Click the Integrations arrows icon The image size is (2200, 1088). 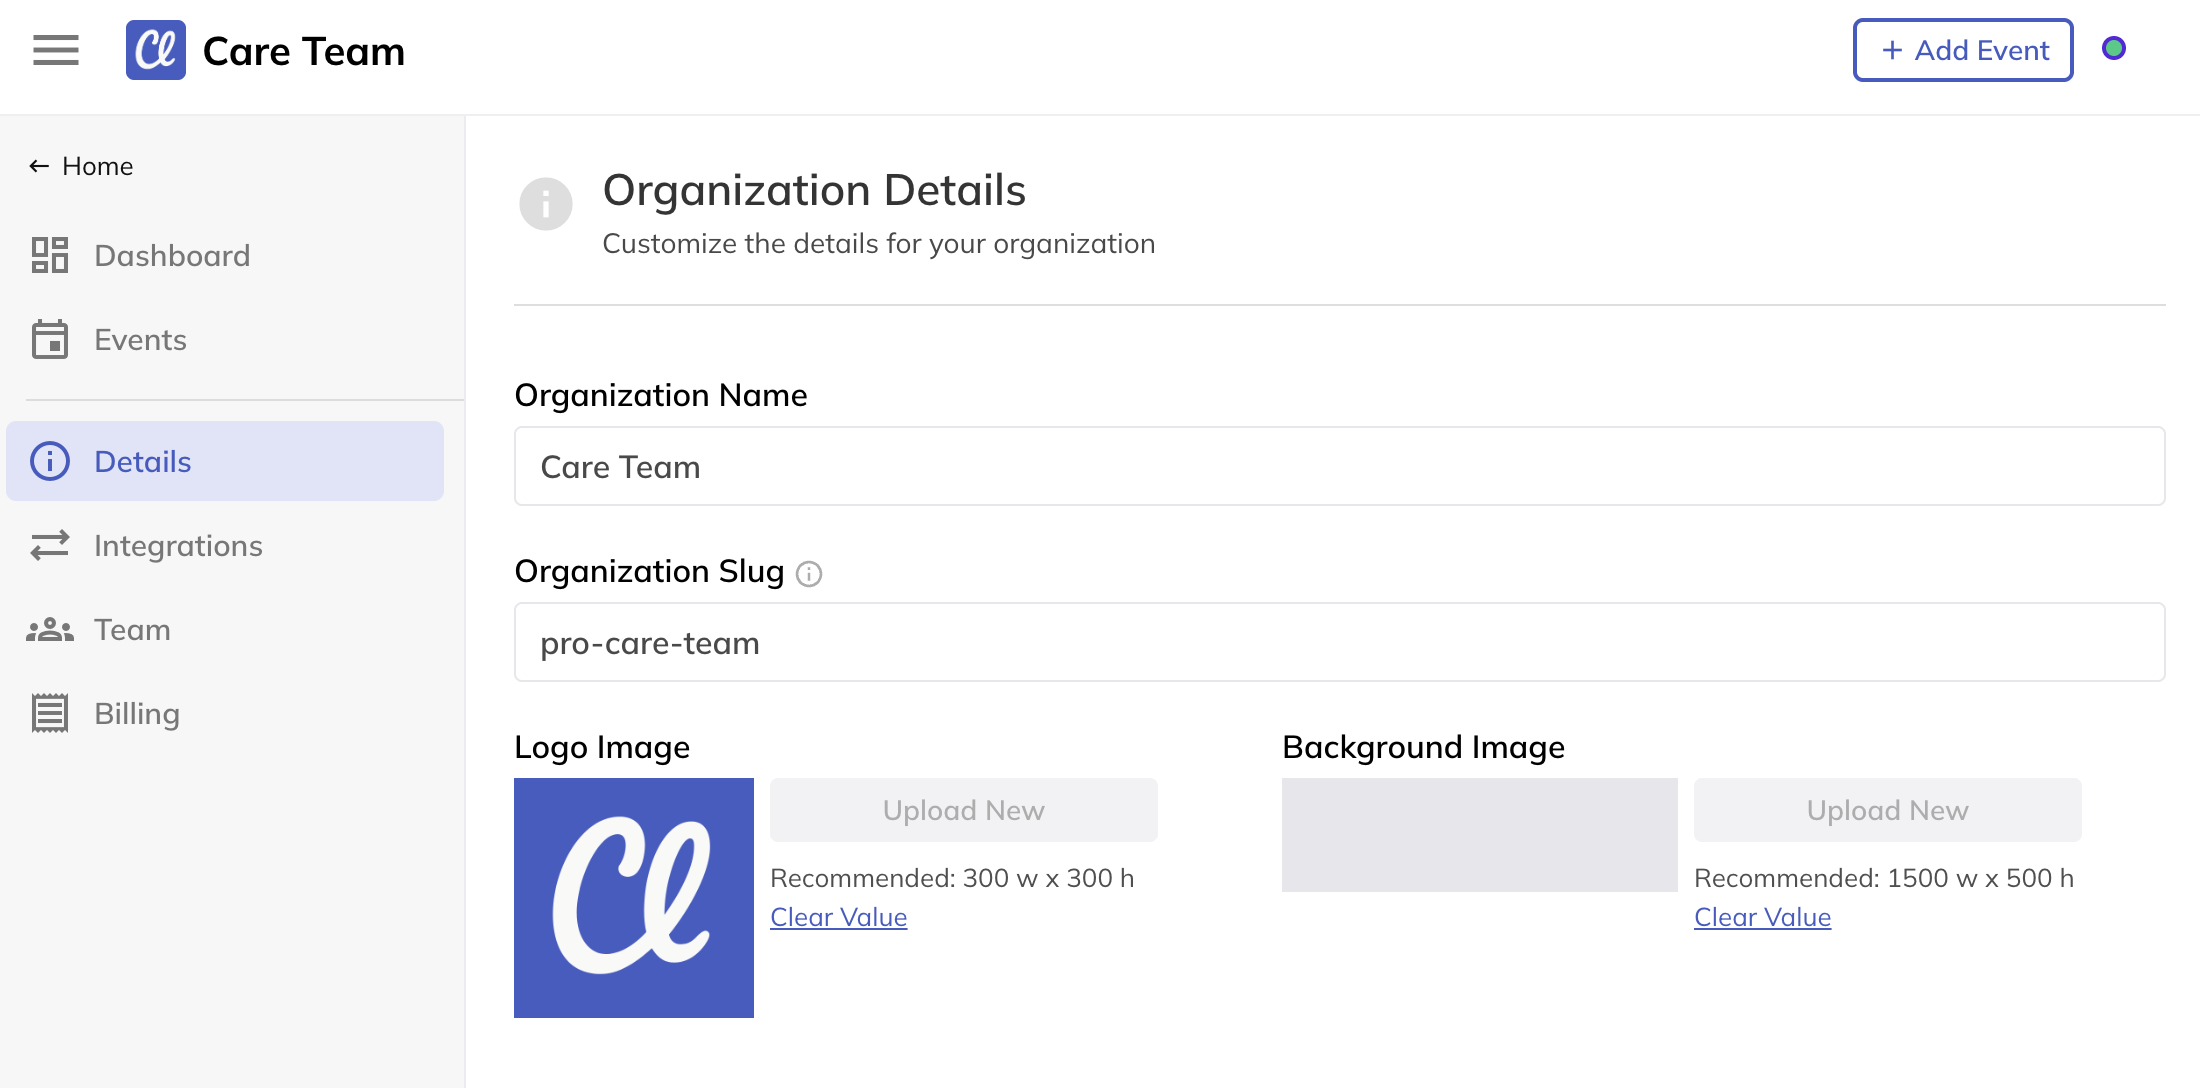49,545
